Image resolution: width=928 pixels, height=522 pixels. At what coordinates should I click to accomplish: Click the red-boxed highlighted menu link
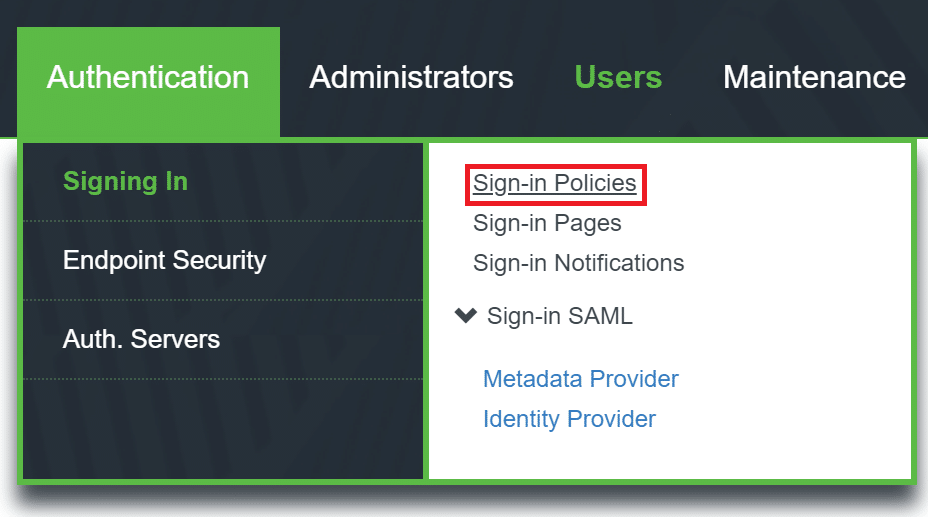coord(555,184)
